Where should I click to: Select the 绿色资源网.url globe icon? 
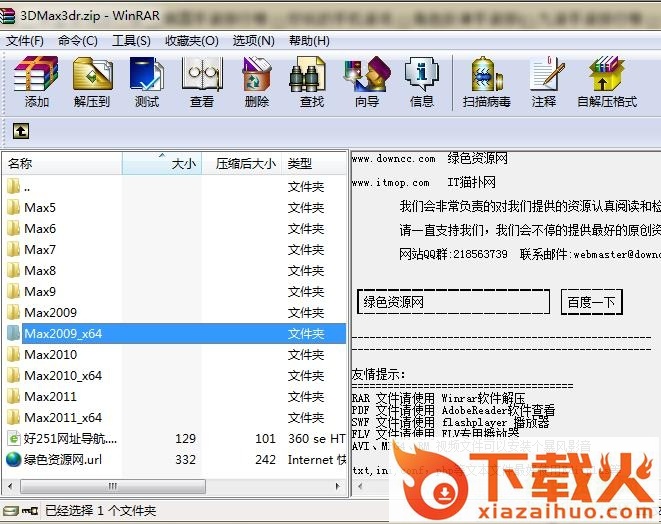point(13,459)
